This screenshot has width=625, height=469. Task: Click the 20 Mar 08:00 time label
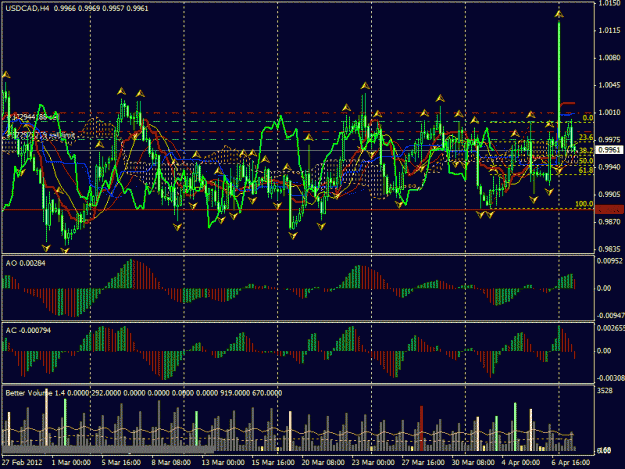(x=323, y=463)
